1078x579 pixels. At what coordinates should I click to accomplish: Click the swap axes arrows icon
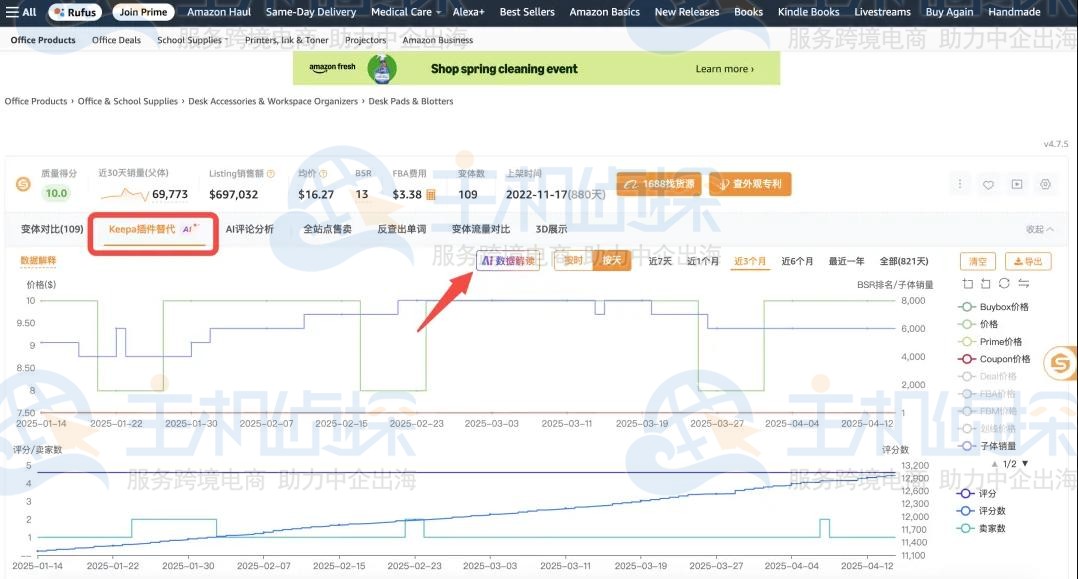click(1023, 284)
